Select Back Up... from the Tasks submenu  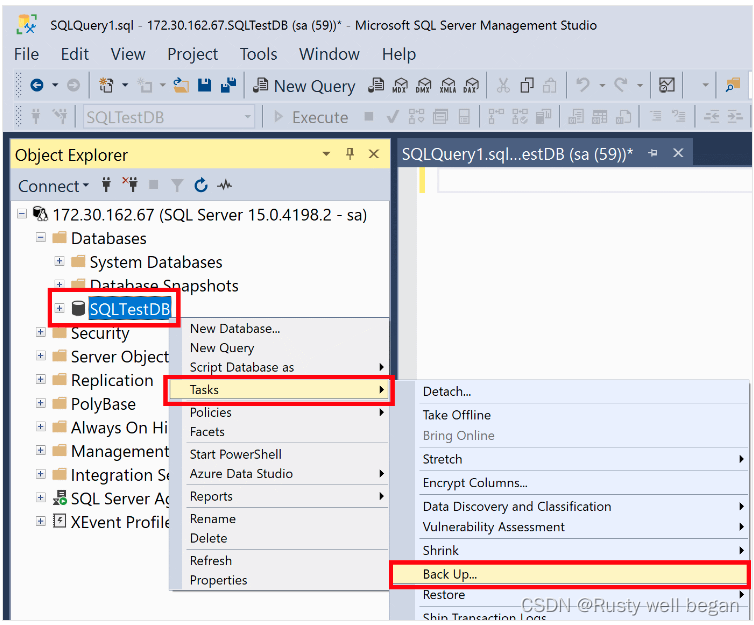tap(569, 575)
